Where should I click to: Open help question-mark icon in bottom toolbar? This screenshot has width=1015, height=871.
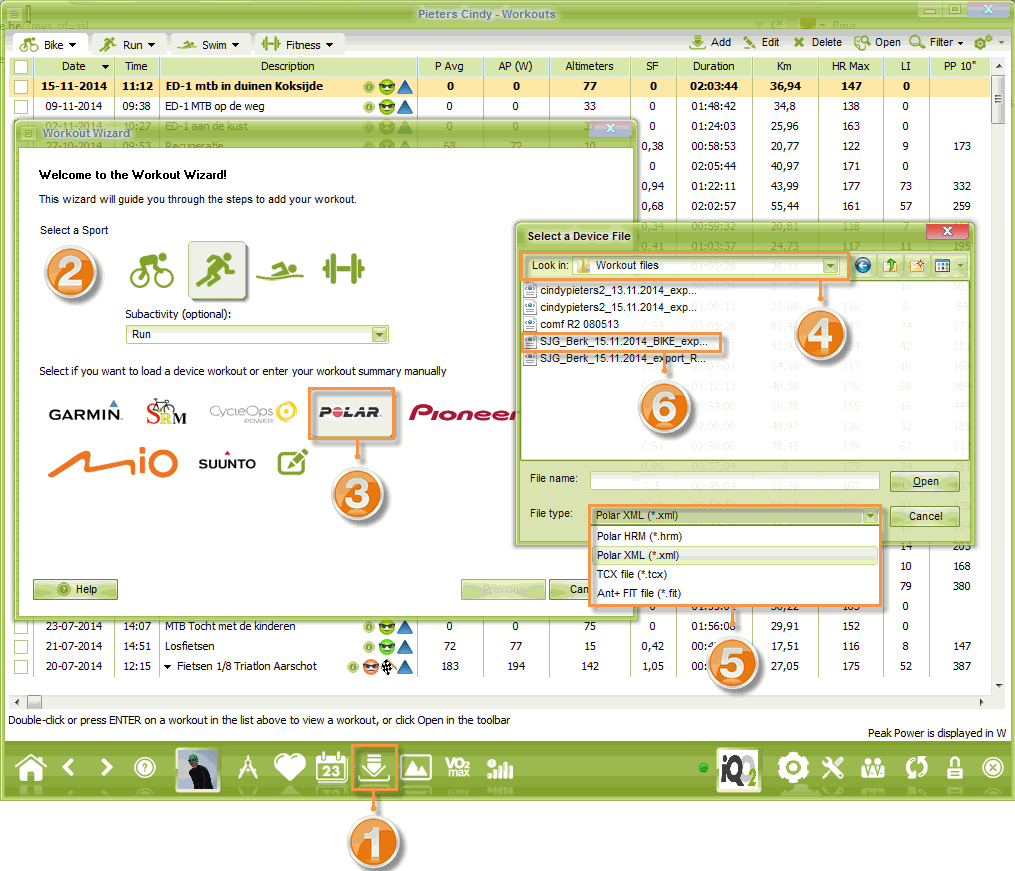click(145, 768)
